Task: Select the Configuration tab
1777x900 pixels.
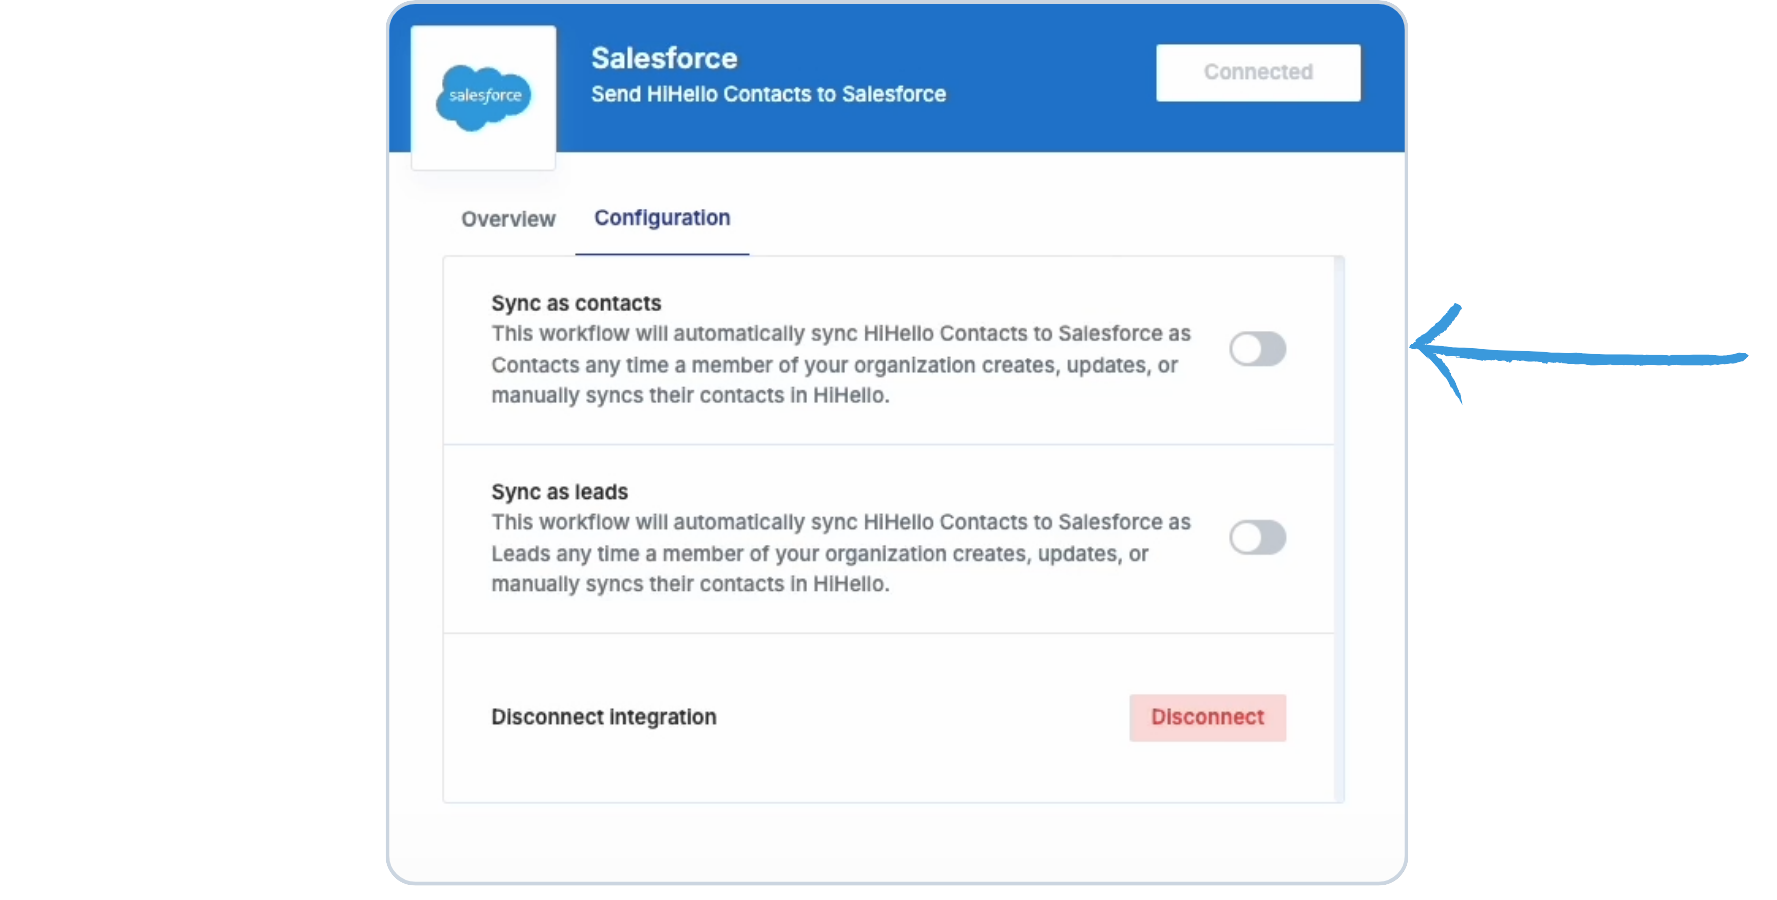Action: [x=662, y=218]
